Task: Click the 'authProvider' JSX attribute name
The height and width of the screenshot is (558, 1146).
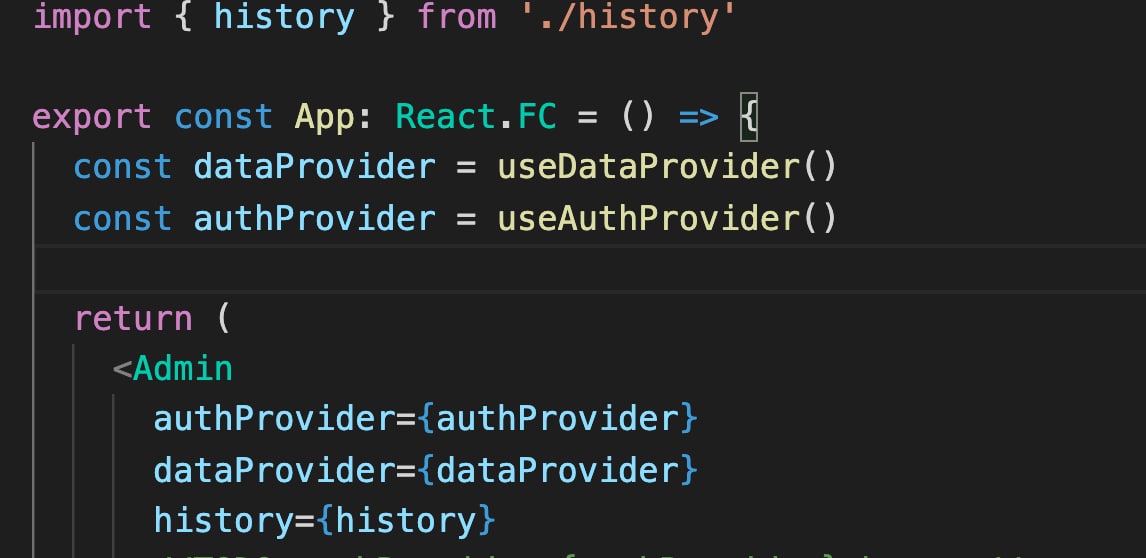Action: [x=275, y=419]
